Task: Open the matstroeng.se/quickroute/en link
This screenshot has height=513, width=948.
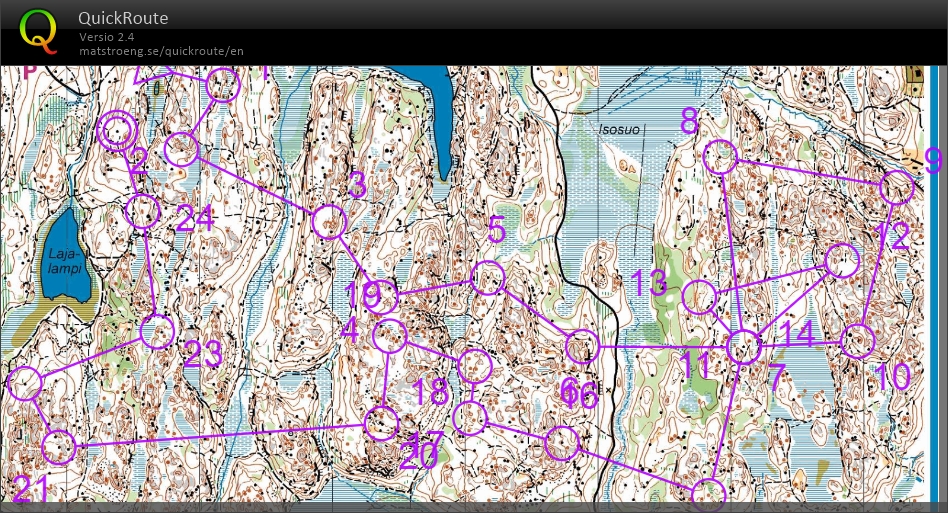Action: [161, 51]
